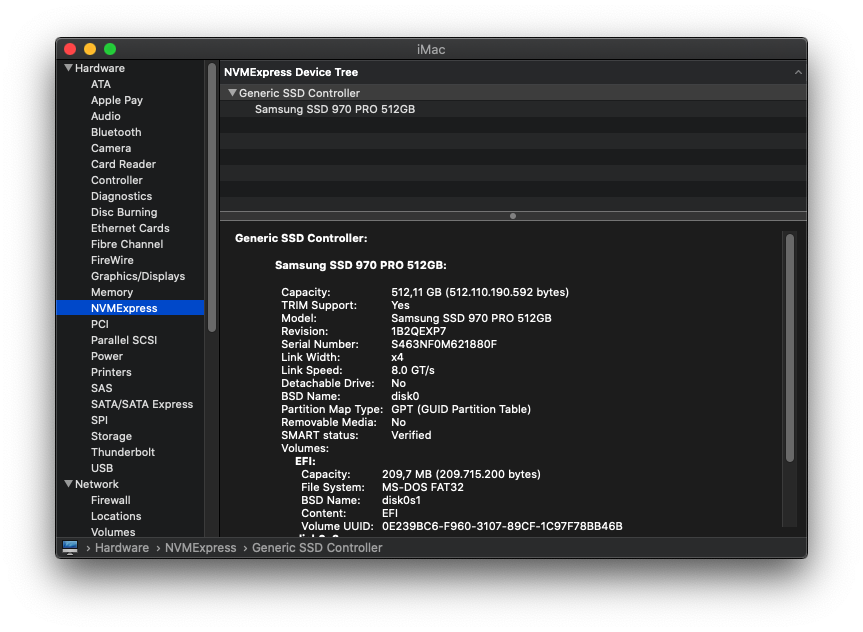Select Firewall under Network
This screenshot has height=632, width=863.
(111, 500)
